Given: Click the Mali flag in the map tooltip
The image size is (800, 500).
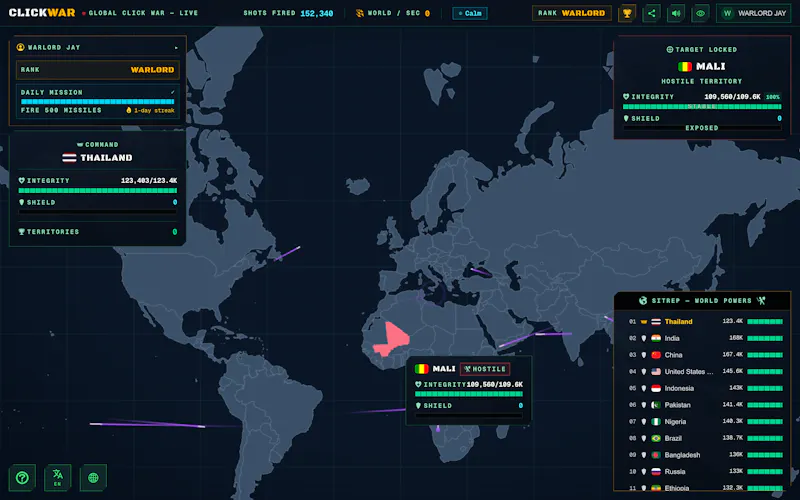Looking at the screenshot, I should 421,369.
